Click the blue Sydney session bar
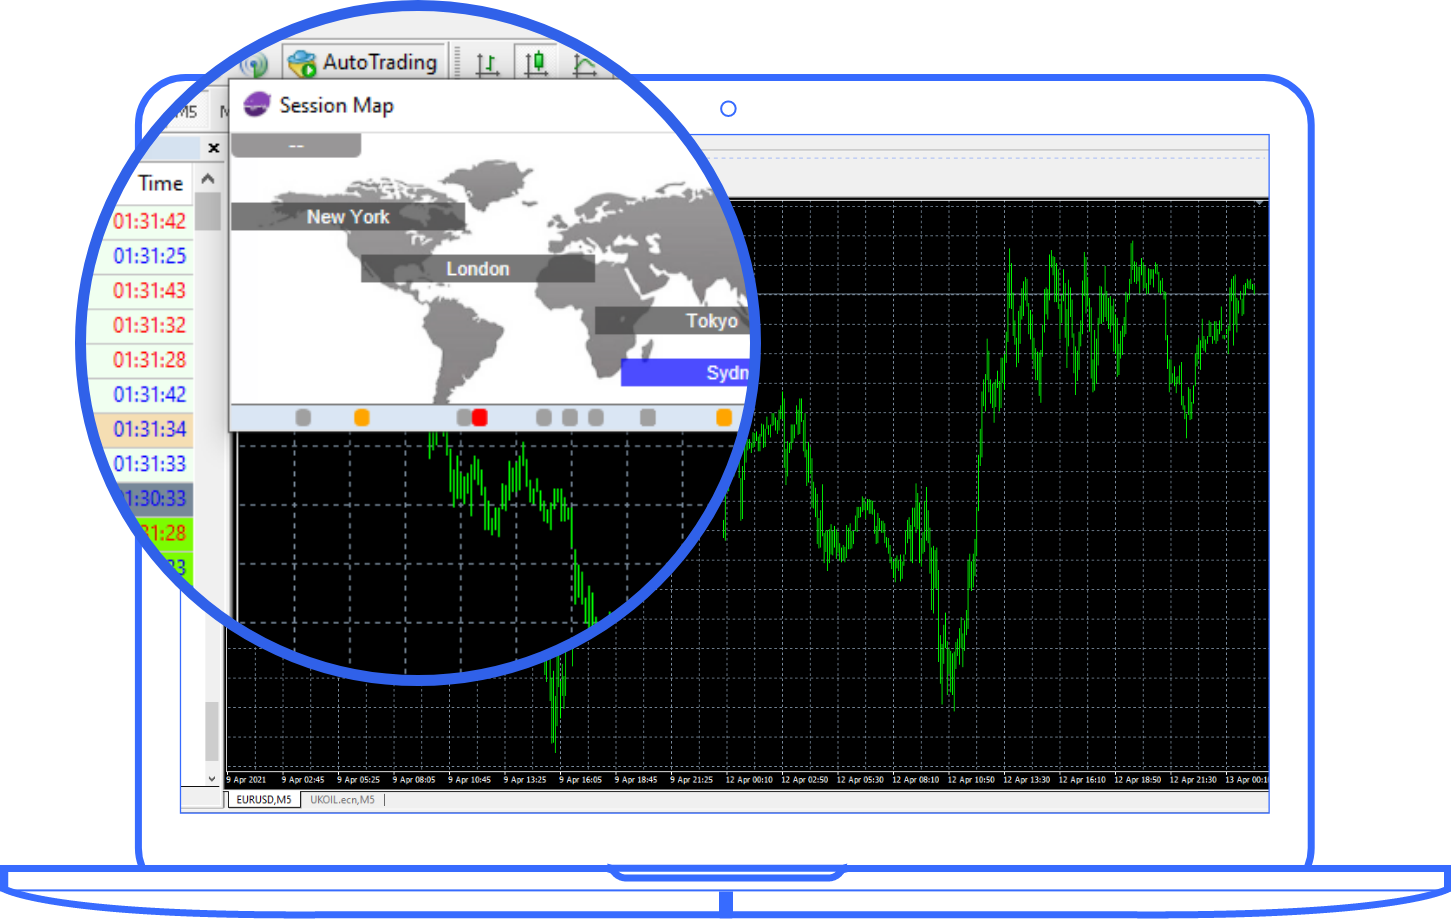The height and width of the screenshot is (919, 1451). pyautogui.click(x=687, y=373)
